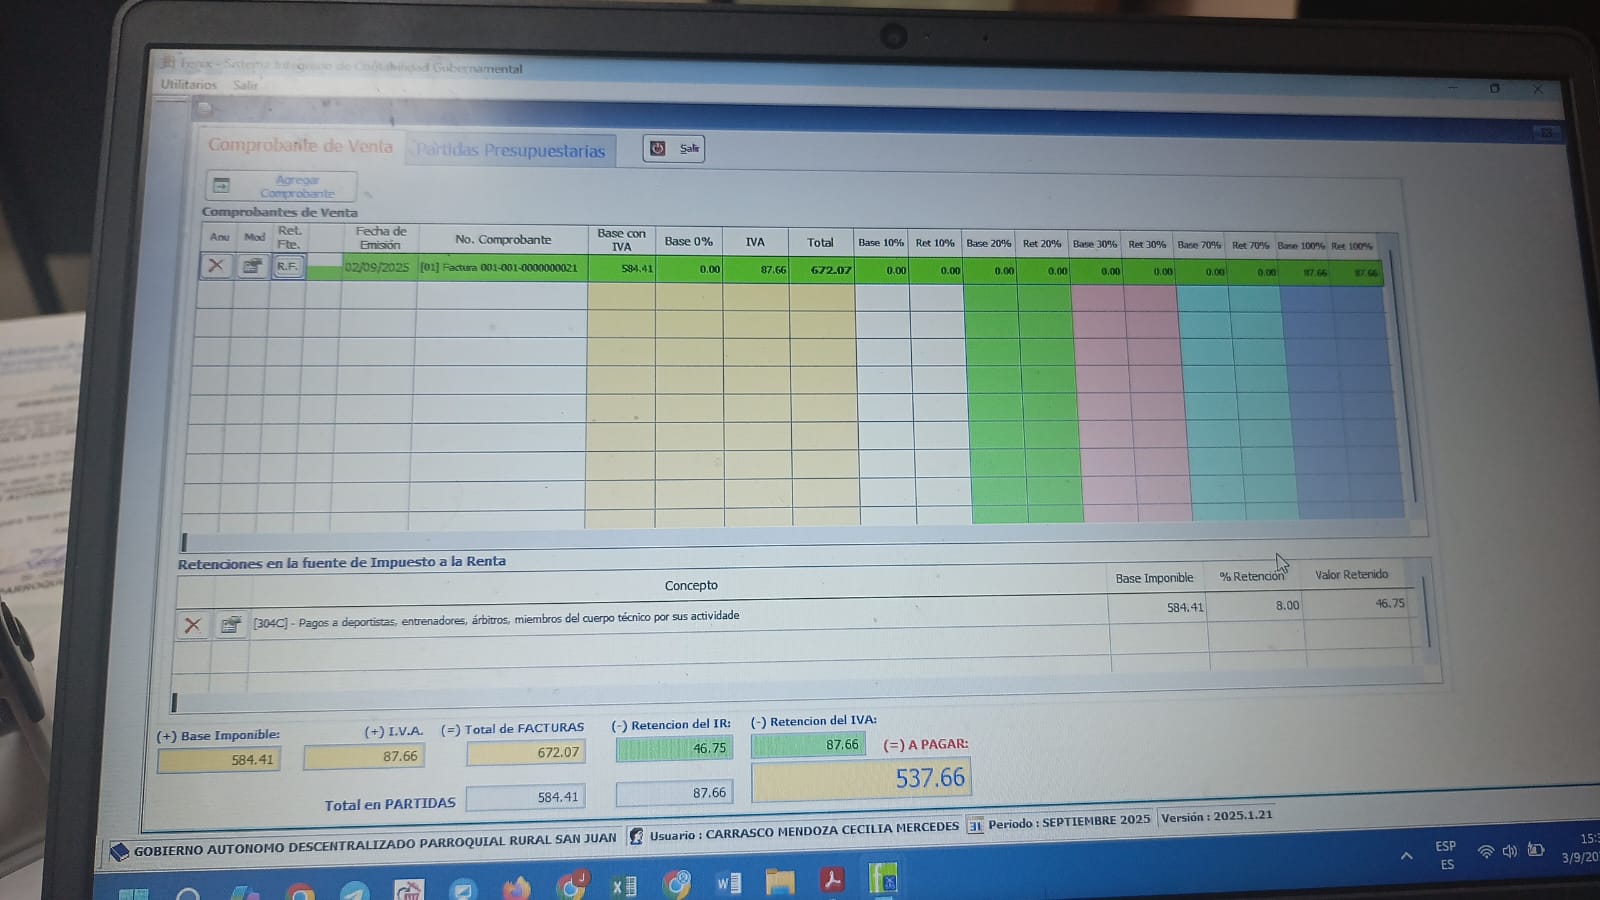Switch to the Partidas Presupuestarias tab
The width and height of the screenshot is (1600, 900).
[510, 150]
